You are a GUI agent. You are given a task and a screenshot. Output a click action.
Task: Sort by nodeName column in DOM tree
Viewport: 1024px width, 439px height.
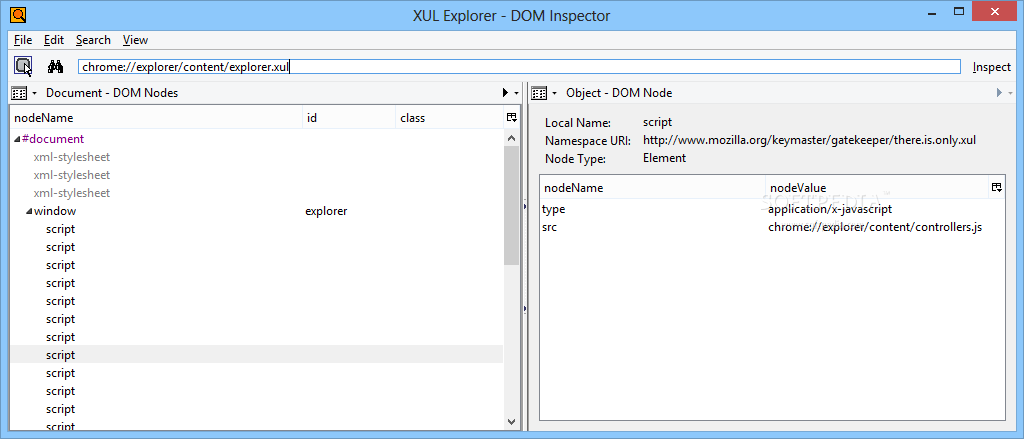coord(156,118)
